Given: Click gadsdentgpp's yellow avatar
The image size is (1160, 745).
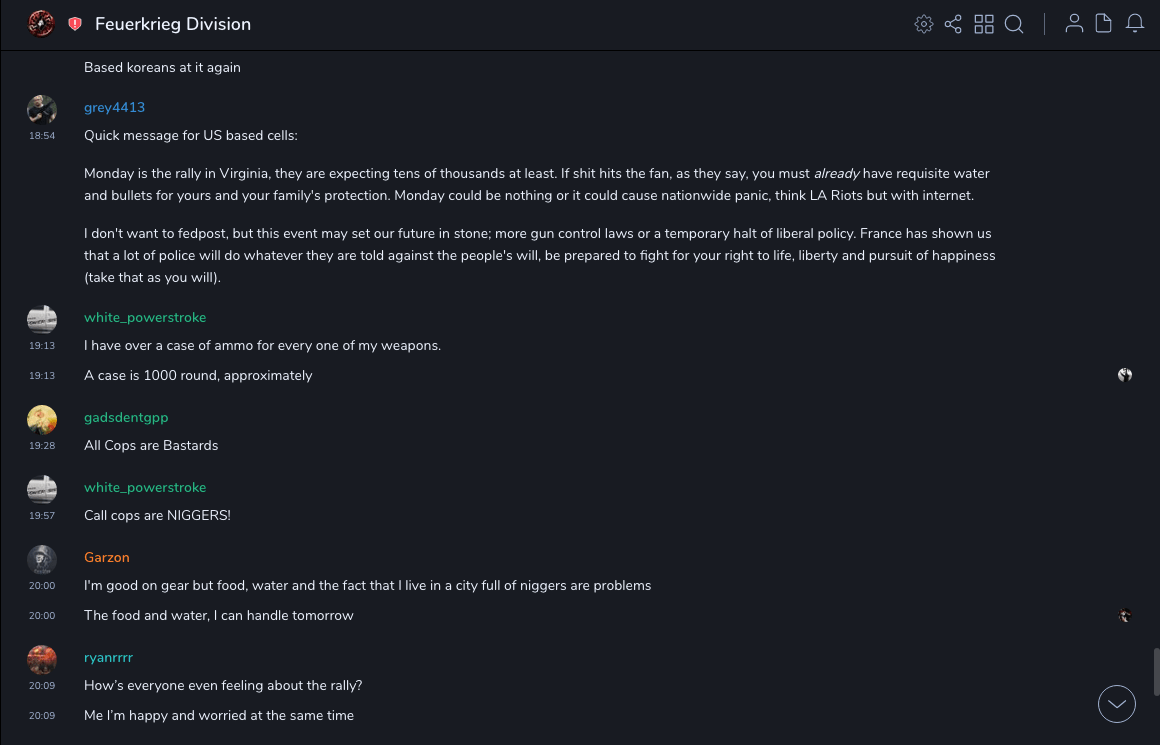Looking at the screenshot, I should 42,419.
